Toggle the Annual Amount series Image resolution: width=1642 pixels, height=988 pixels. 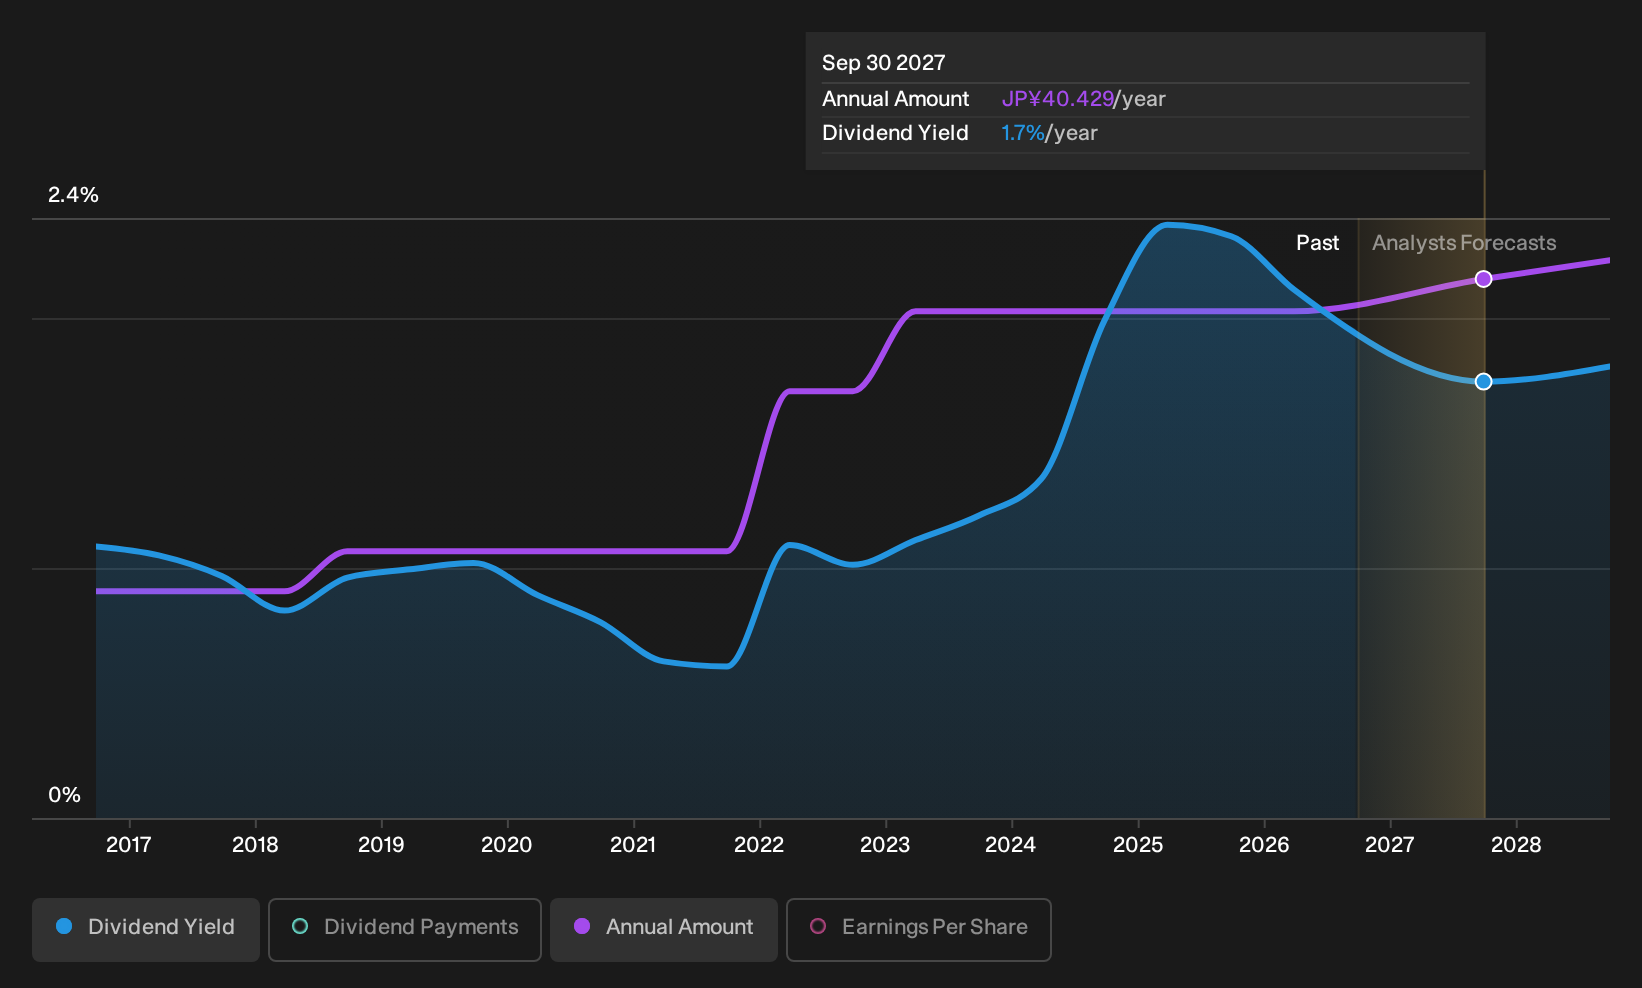pos(664,929)
